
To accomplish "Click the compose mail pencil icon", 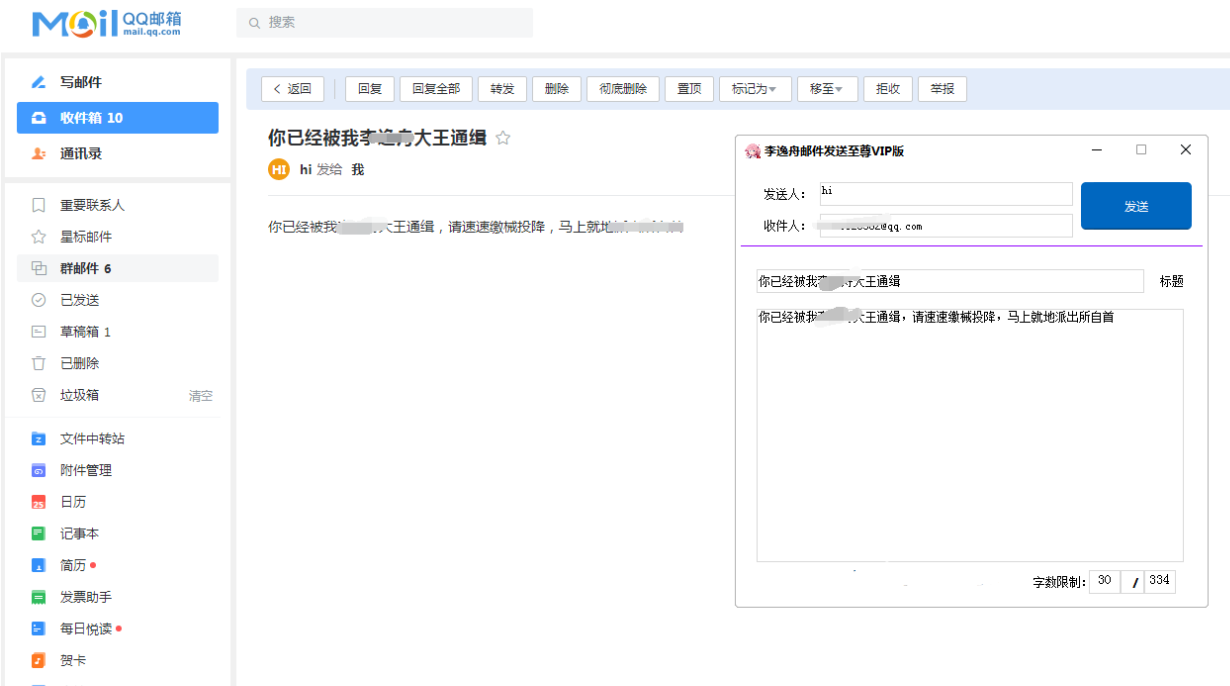I will click(x=39, y=82).
